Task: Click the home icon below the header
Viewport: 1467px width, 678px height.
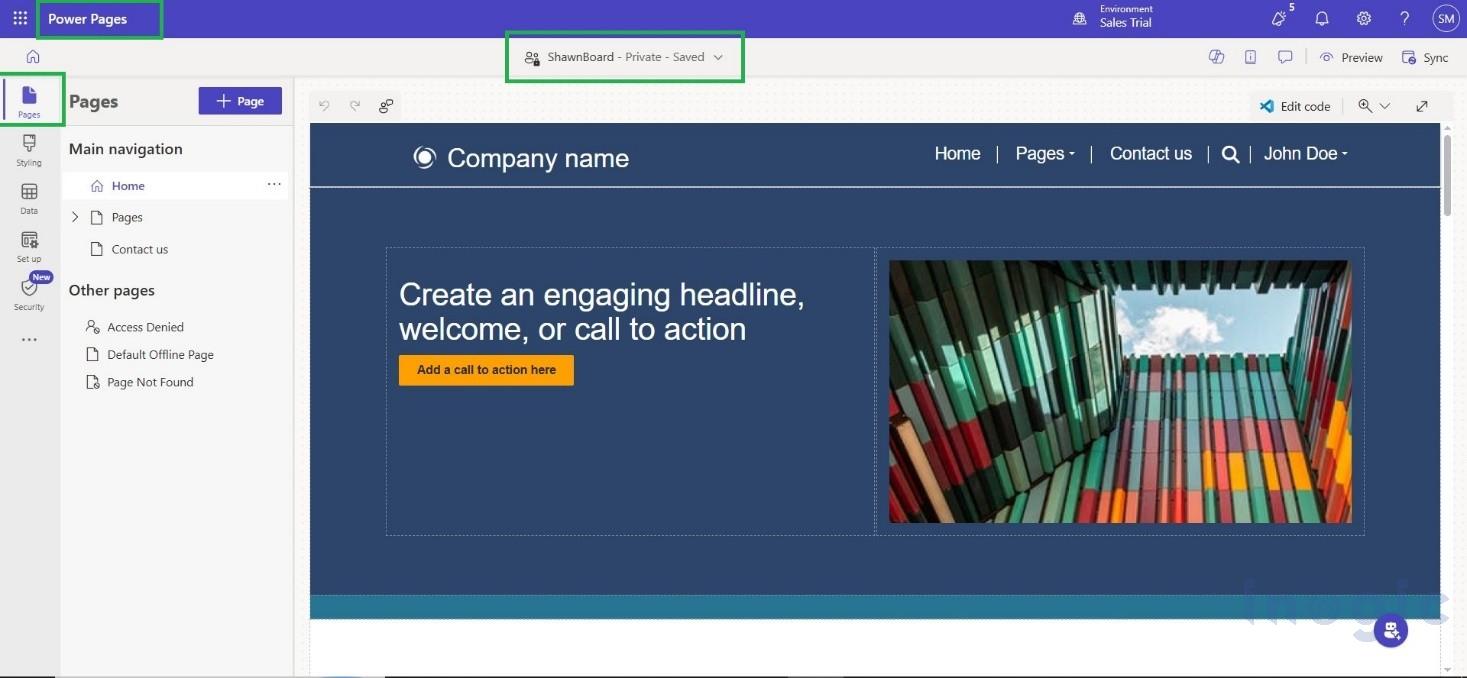Action: pos(33,57)
